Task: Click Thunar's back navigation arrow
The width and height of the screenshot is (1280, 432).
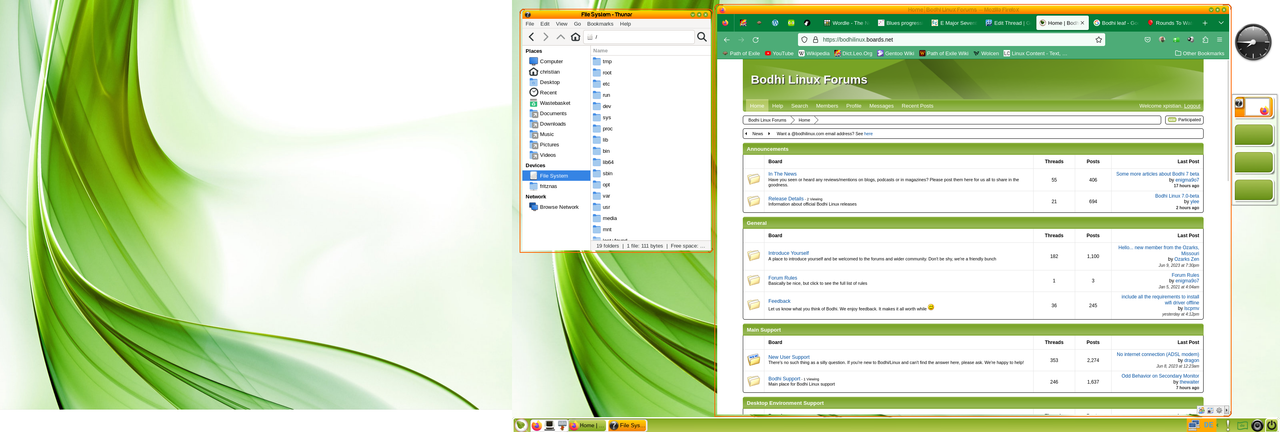Action: click(531, 37)
